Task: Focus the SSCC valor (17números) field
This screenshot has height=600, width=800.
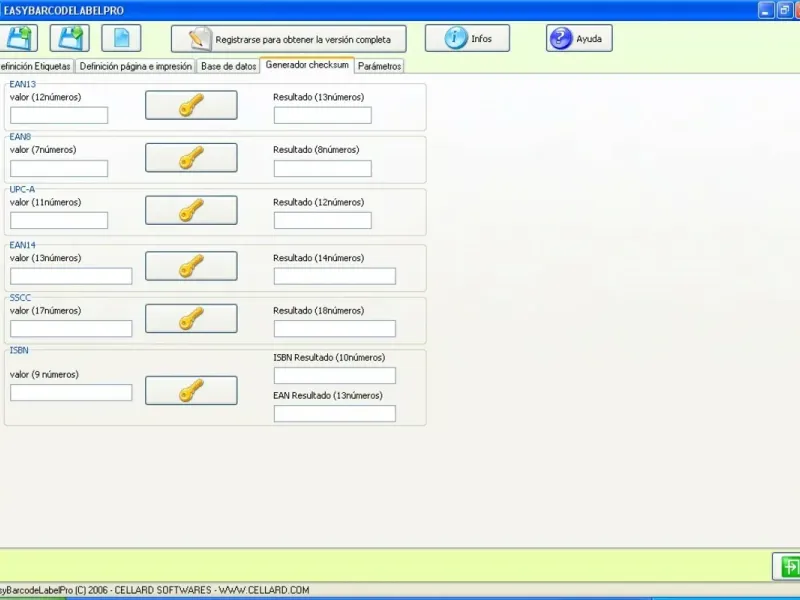Action: 71,329
